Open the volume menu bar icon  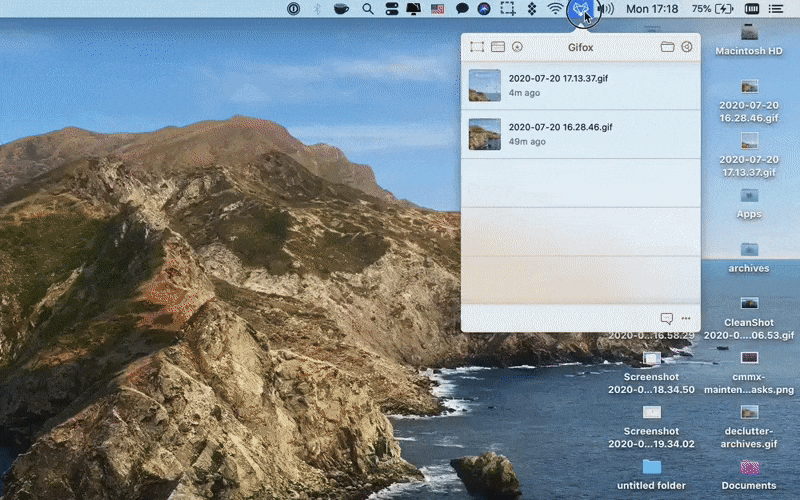[x=606, y=9]
